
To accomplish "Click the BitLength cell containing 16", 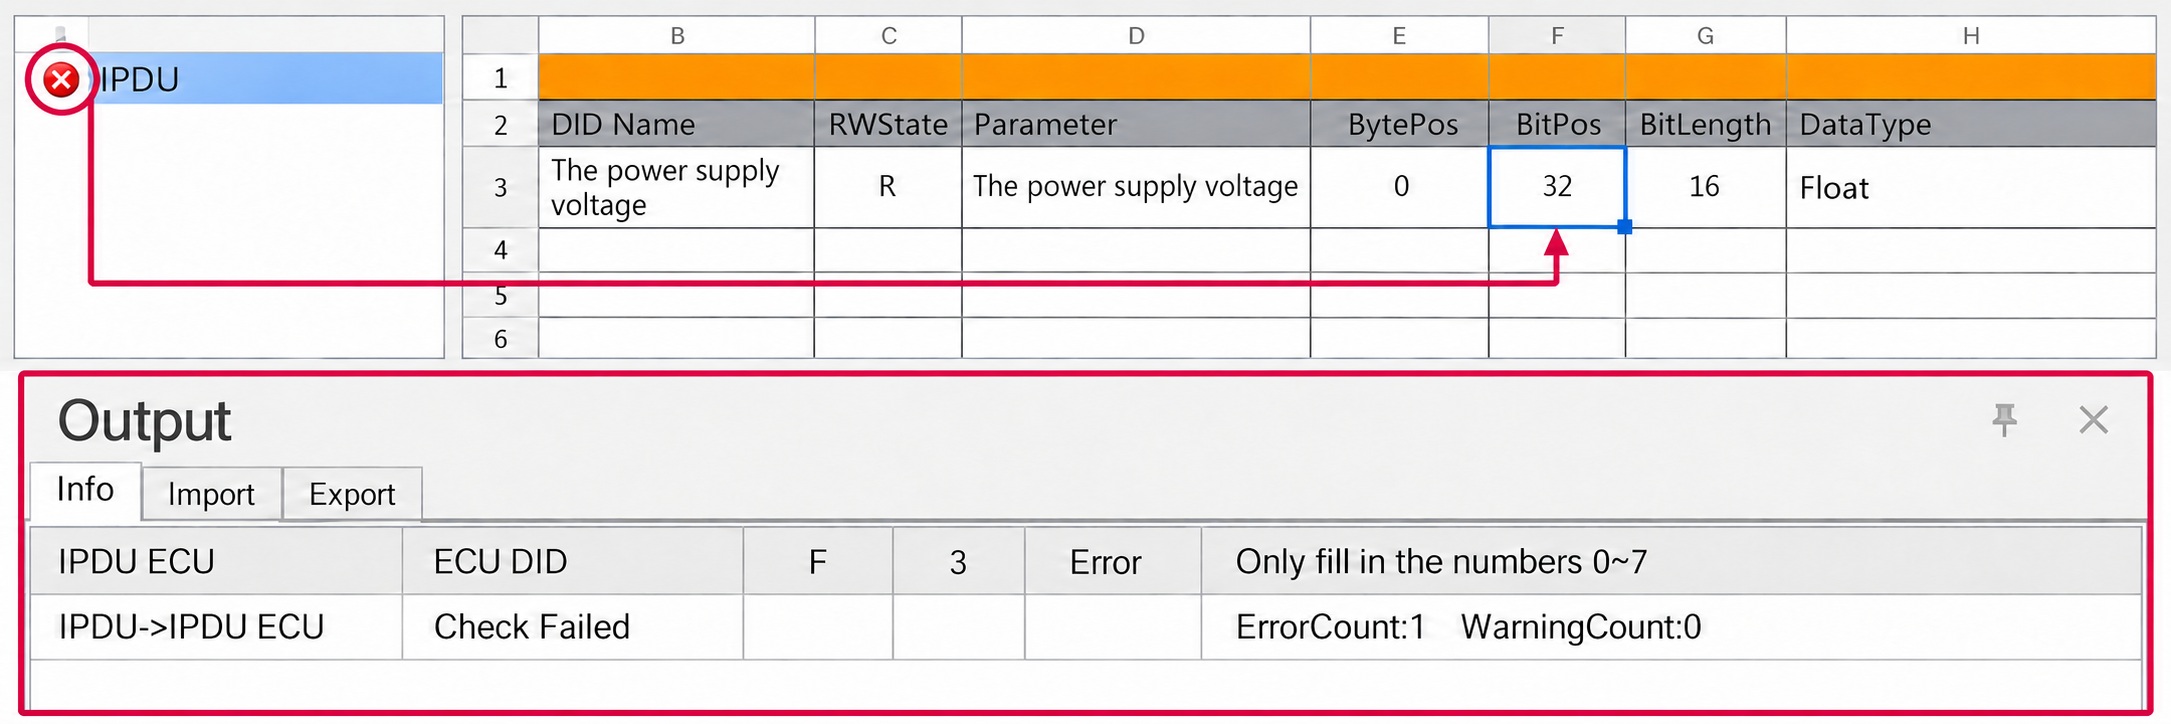I will (1706, 187).
